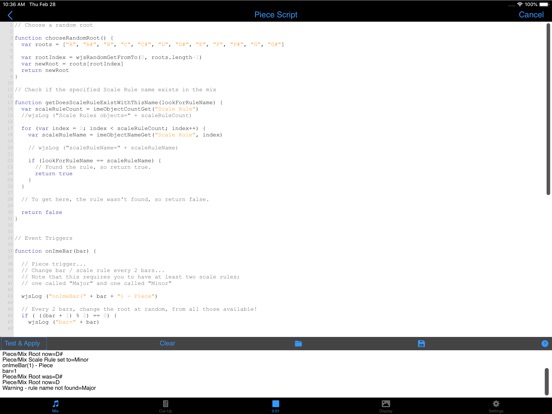Cancel the Piece Script editing
Screen dimensions: 552x414
531,15
